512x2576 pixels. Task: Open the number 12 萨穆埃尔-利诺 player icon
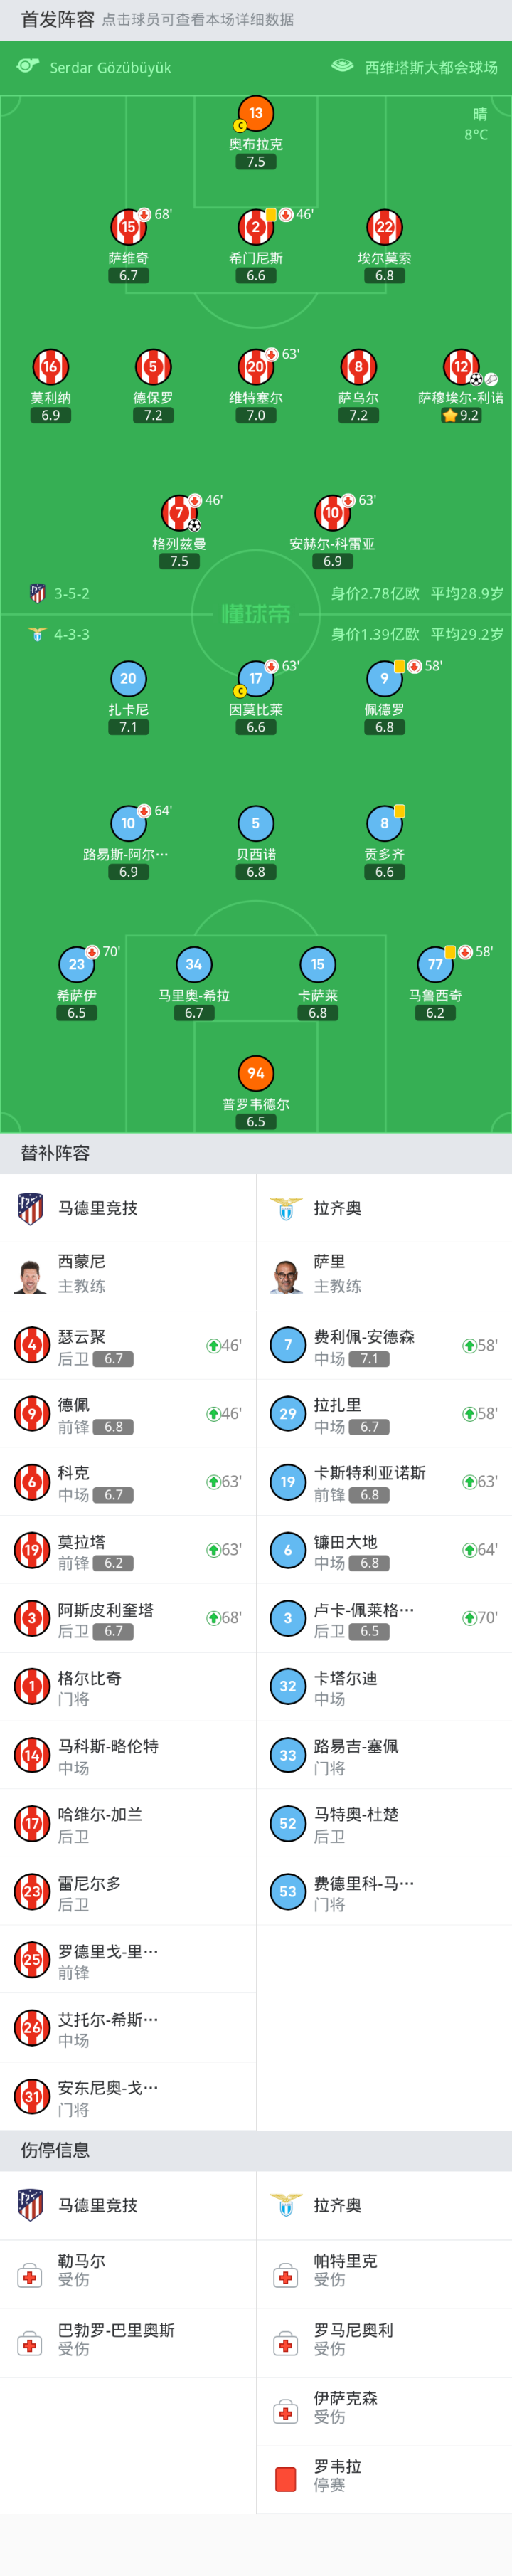tap(460, 367)
